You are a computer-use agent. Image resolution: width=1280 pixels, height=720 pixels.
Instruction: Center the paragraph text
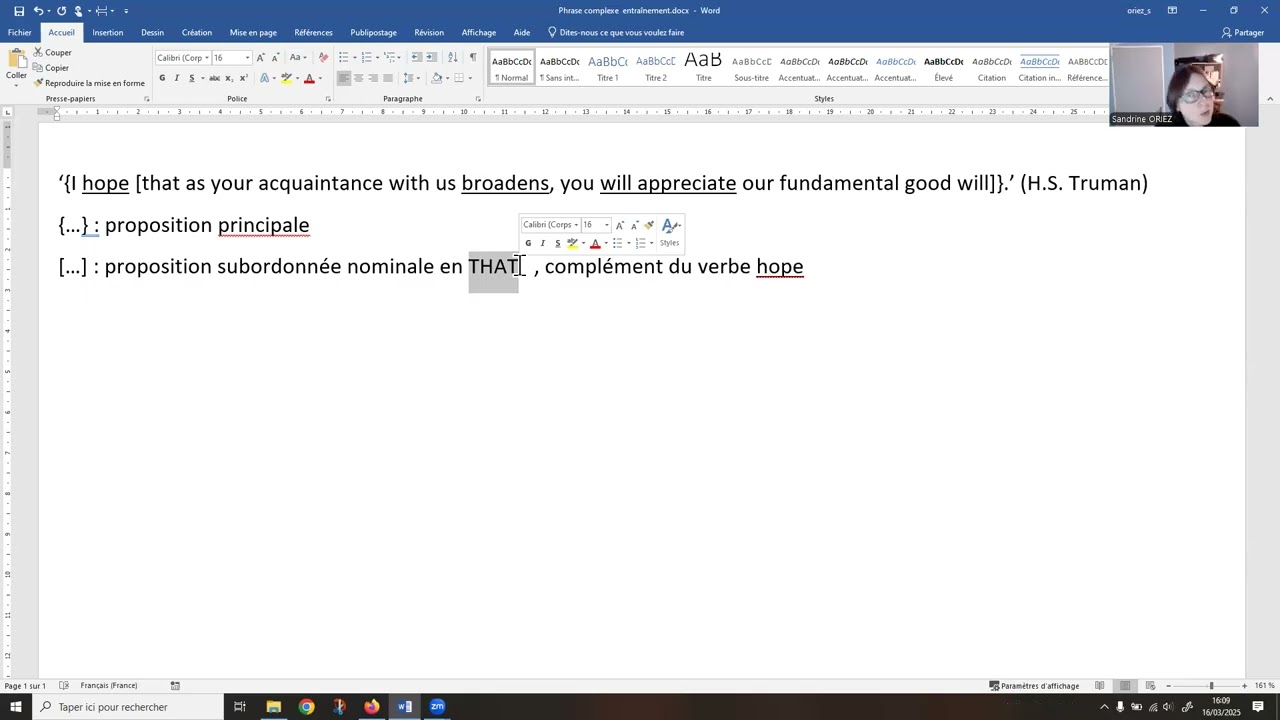[358, 78]
